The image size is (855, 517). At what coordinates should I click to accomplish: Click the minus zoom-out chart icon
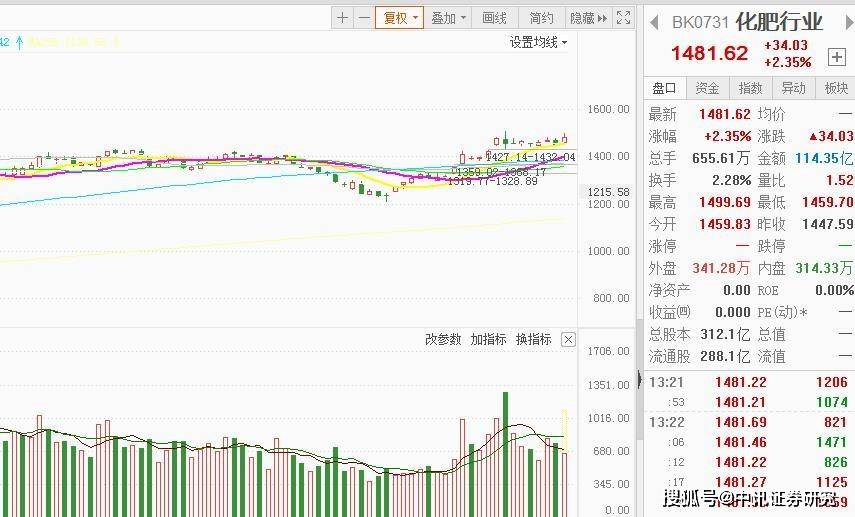364,18
